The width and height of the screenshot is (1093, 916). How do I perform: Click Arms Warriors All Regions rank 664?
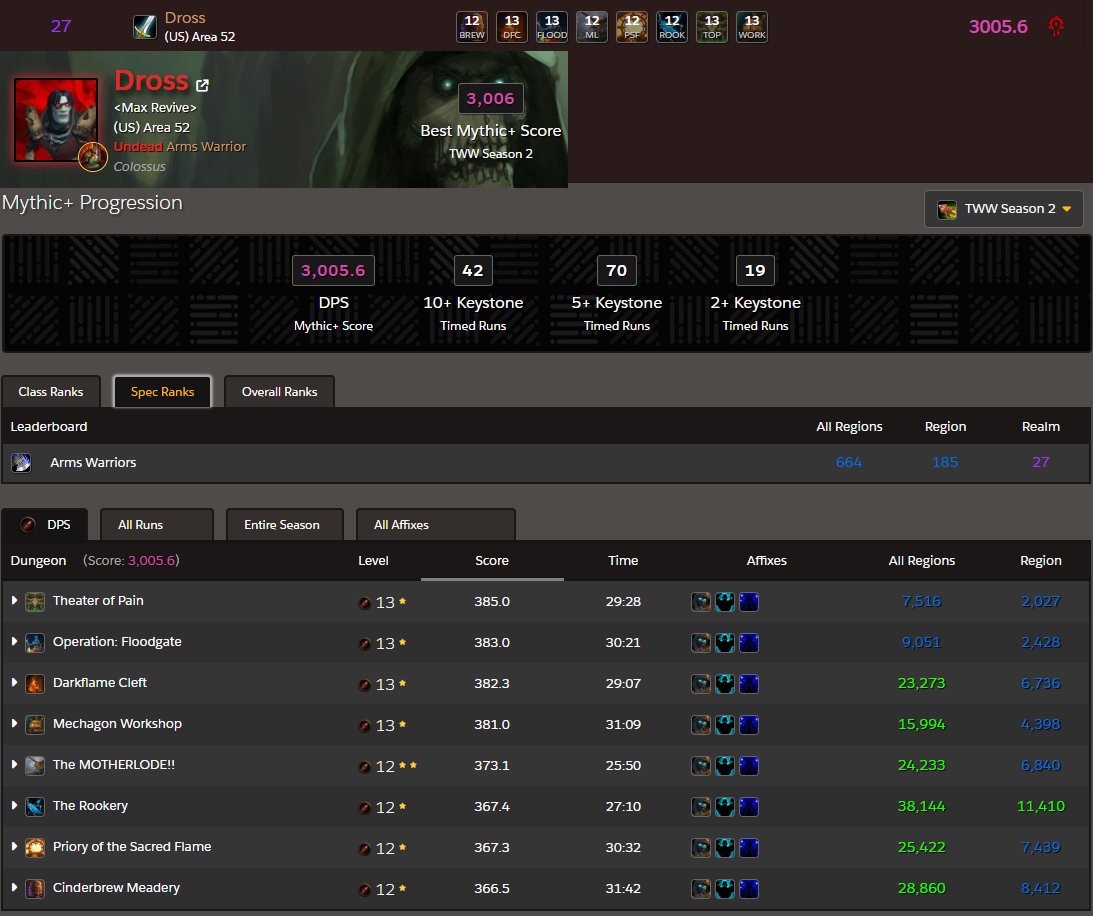click(849, 462)
